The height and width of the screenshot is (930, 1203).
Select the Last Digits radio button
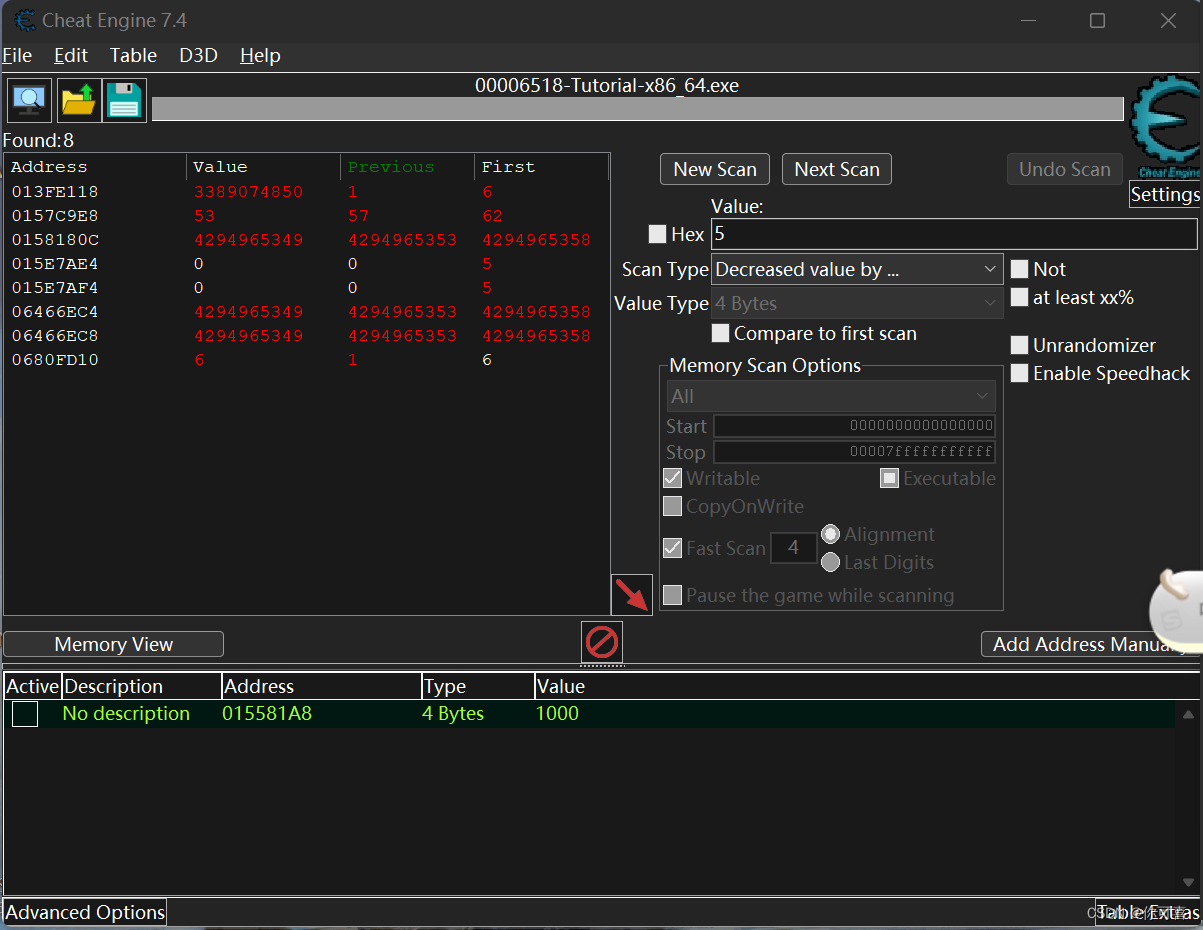(x=830, y=562)
